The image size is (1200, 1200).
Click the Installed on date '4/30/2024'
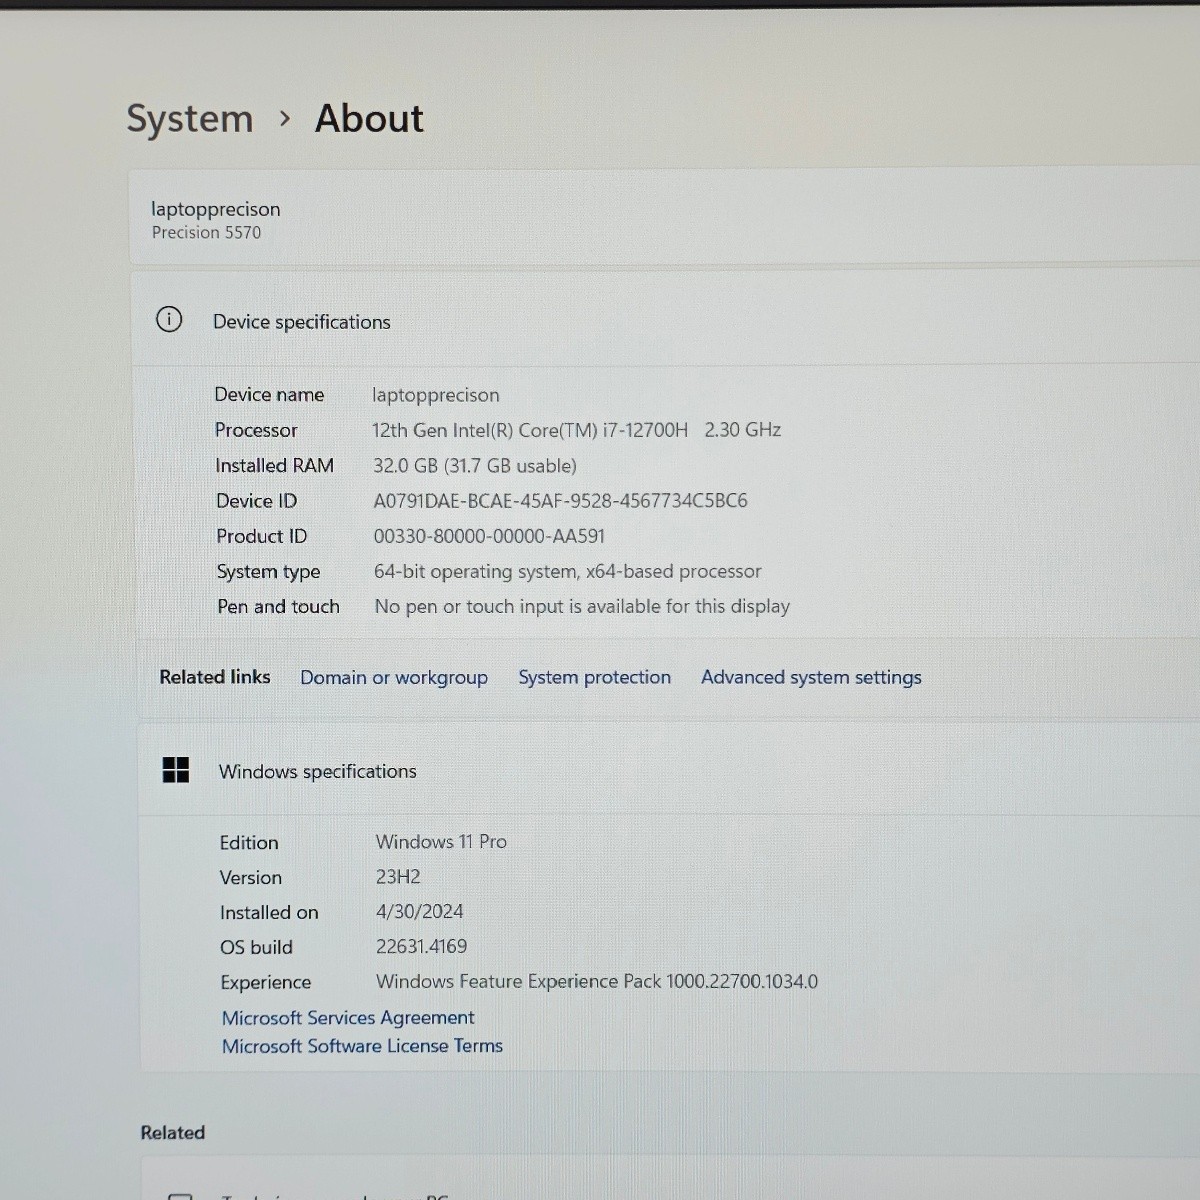click(420, 912)
